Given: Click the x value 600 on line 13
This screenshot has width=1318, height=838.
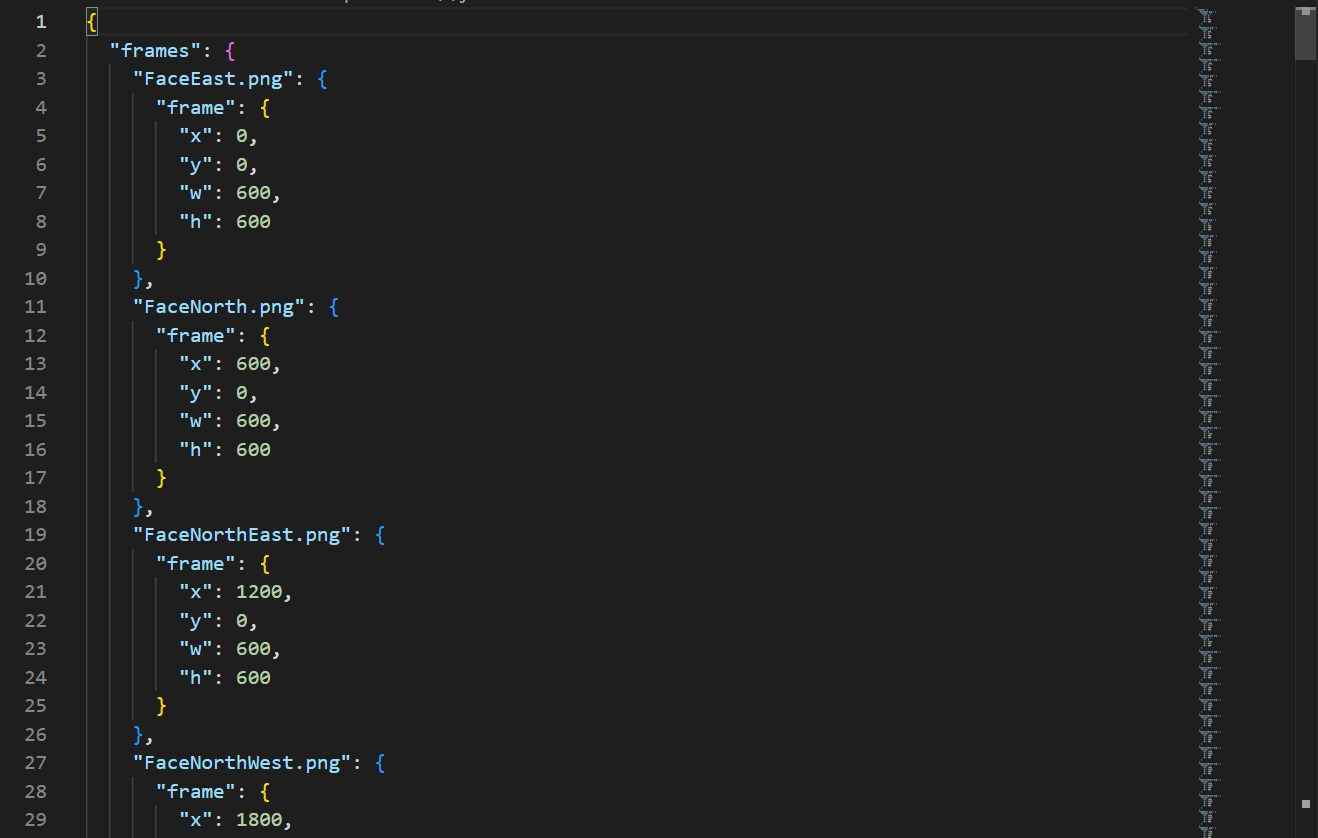Looking at the screenshot, I should point(253,364).
